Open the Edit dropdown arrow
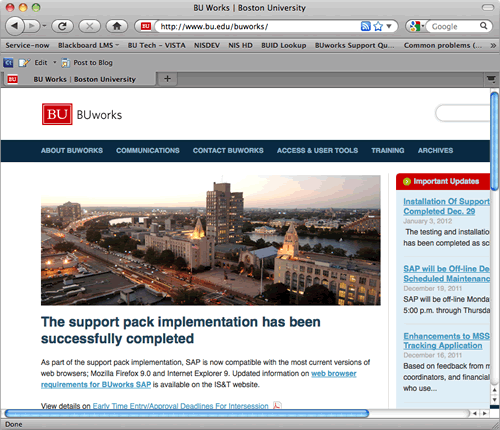 point(55,62)
